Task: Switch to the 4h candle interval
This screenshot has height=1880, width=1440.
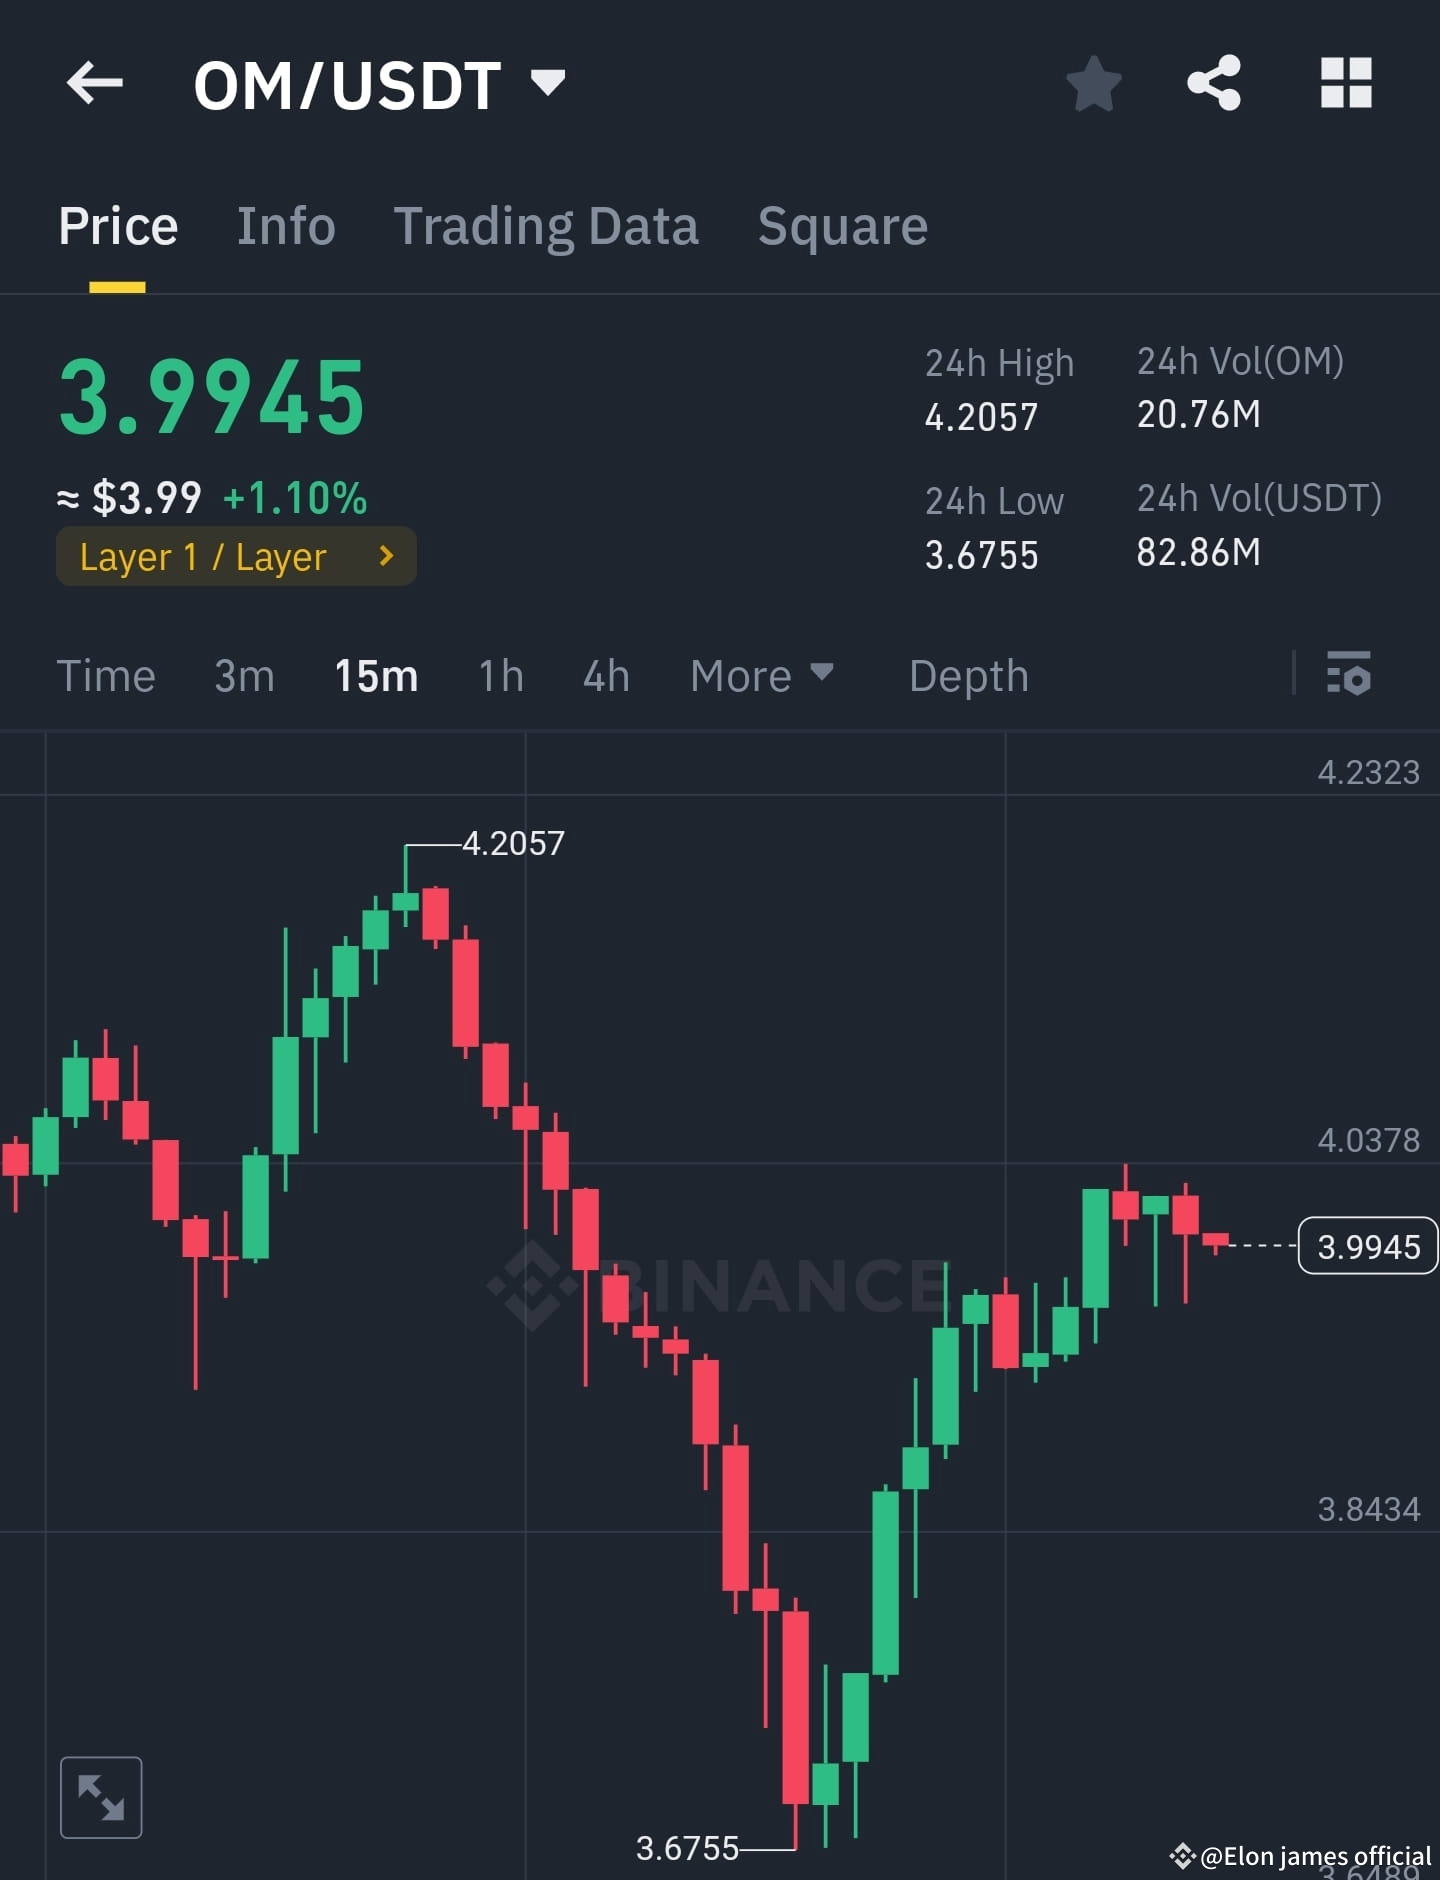Action: (605, 676)
